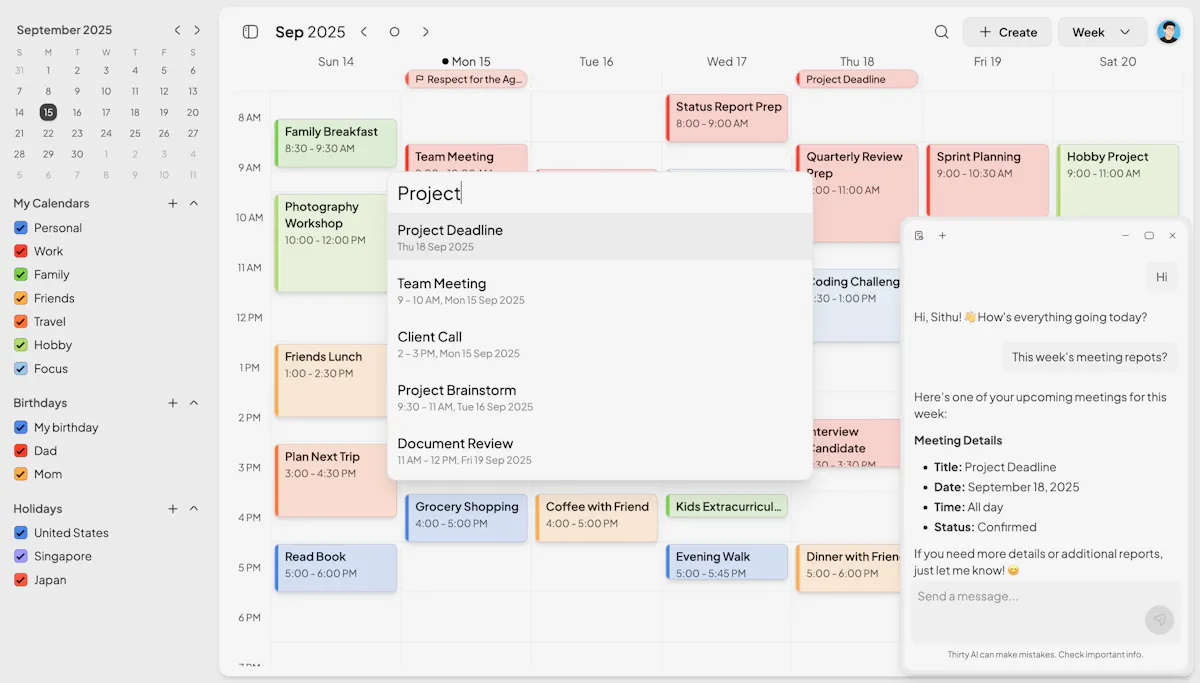This screenshot has width=1200, height=683.
Task: Toggle the Hobby calendar checkbox
Action: 20,345
